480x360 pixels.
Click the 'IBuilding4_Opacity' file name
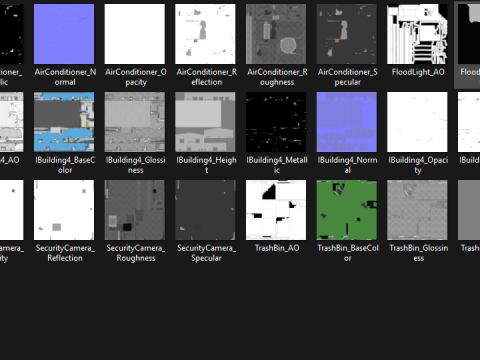pos(418,165)
